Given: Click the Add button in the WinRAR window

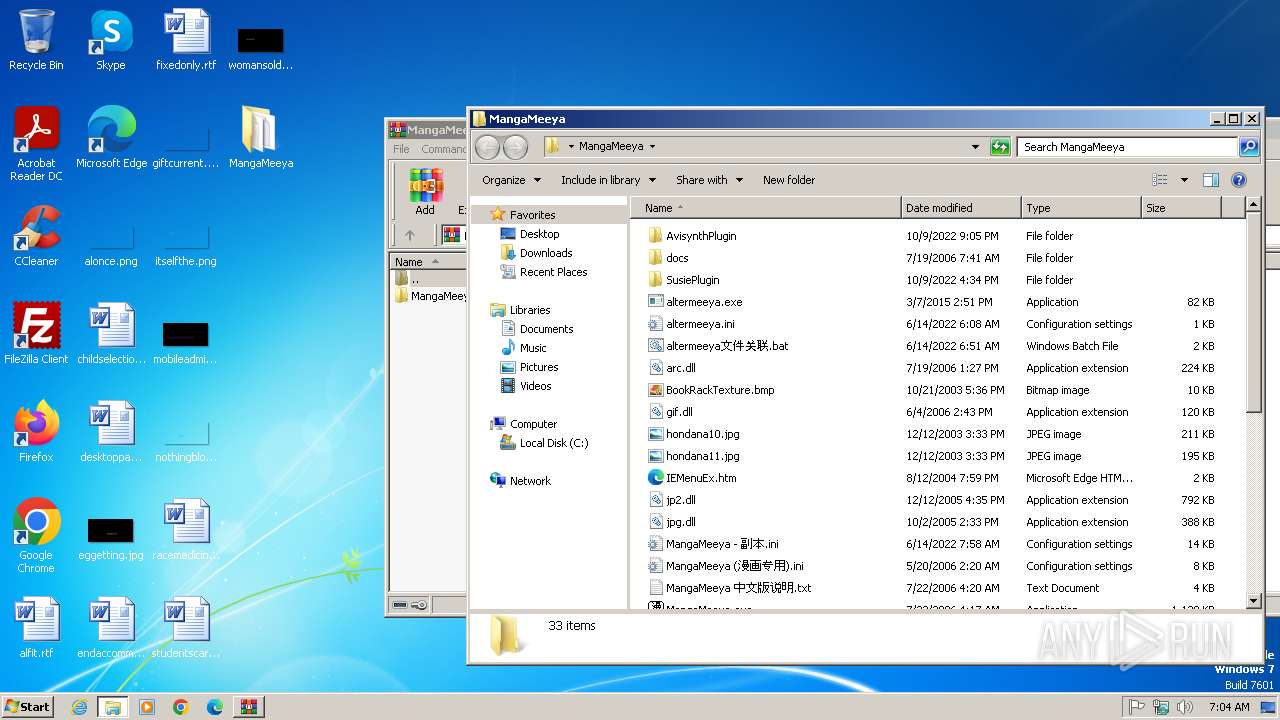Looking at the screenshot, I should point(425,192).
